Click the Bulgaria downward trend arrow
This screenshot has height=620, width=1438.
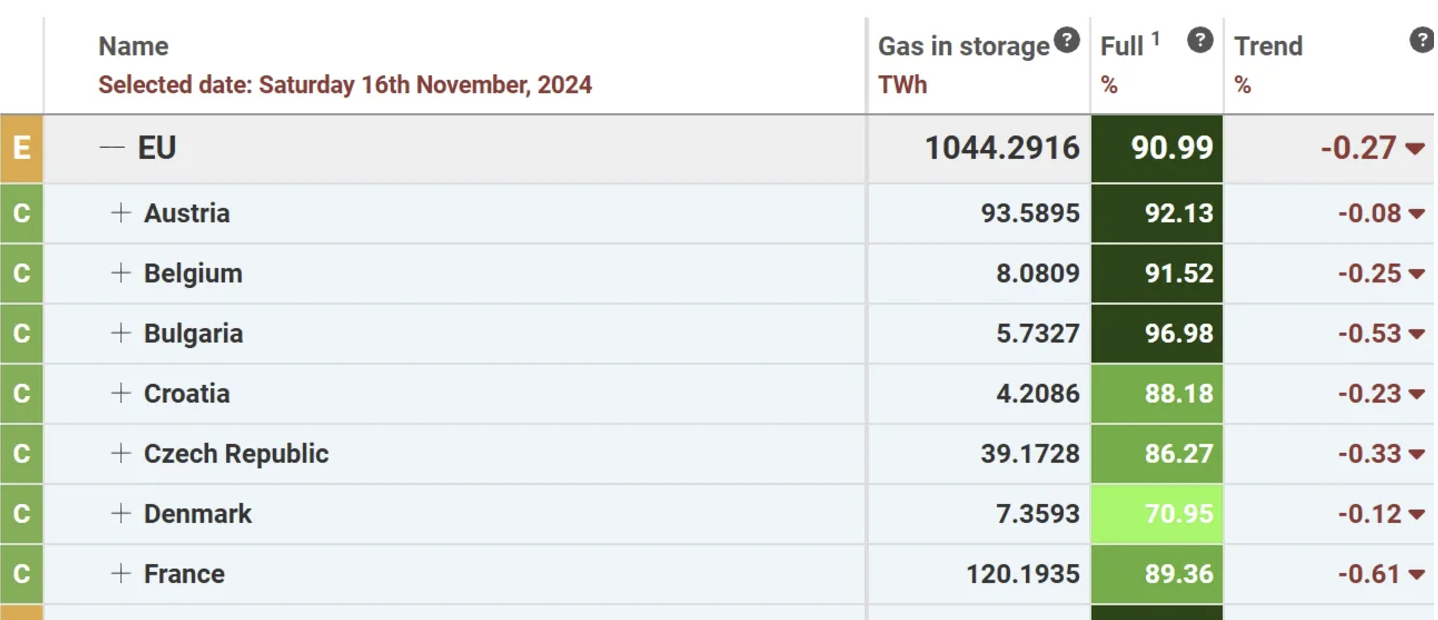(1416, 334)
